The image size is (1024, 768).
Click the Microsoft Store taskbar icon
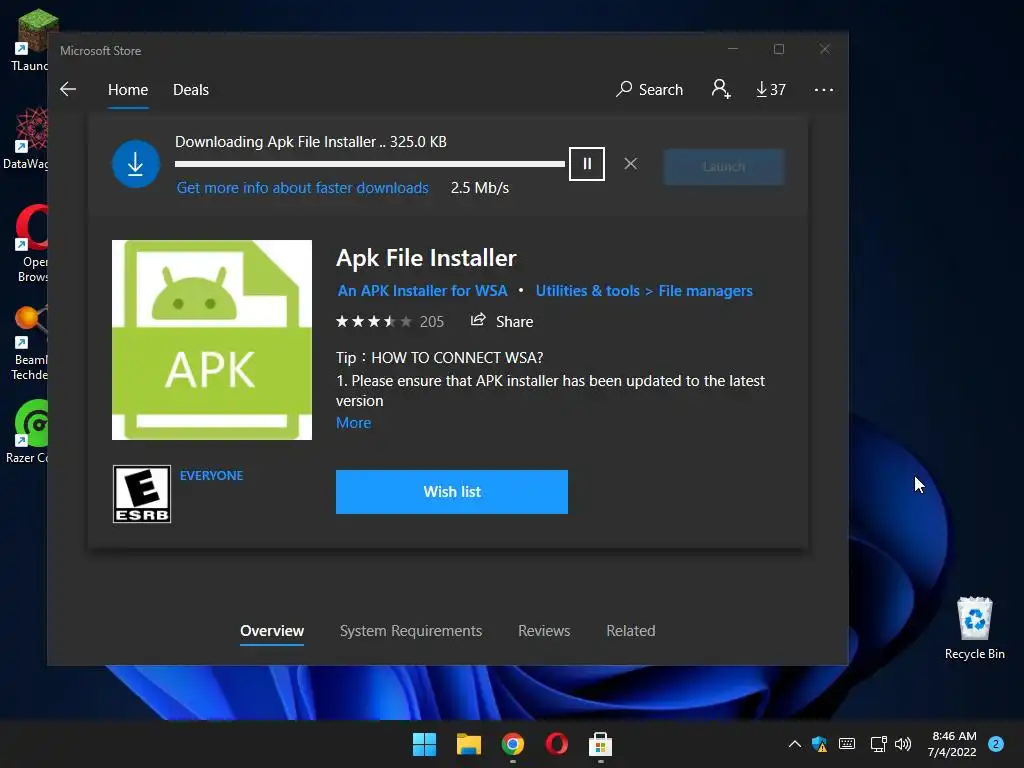[600, 744]
